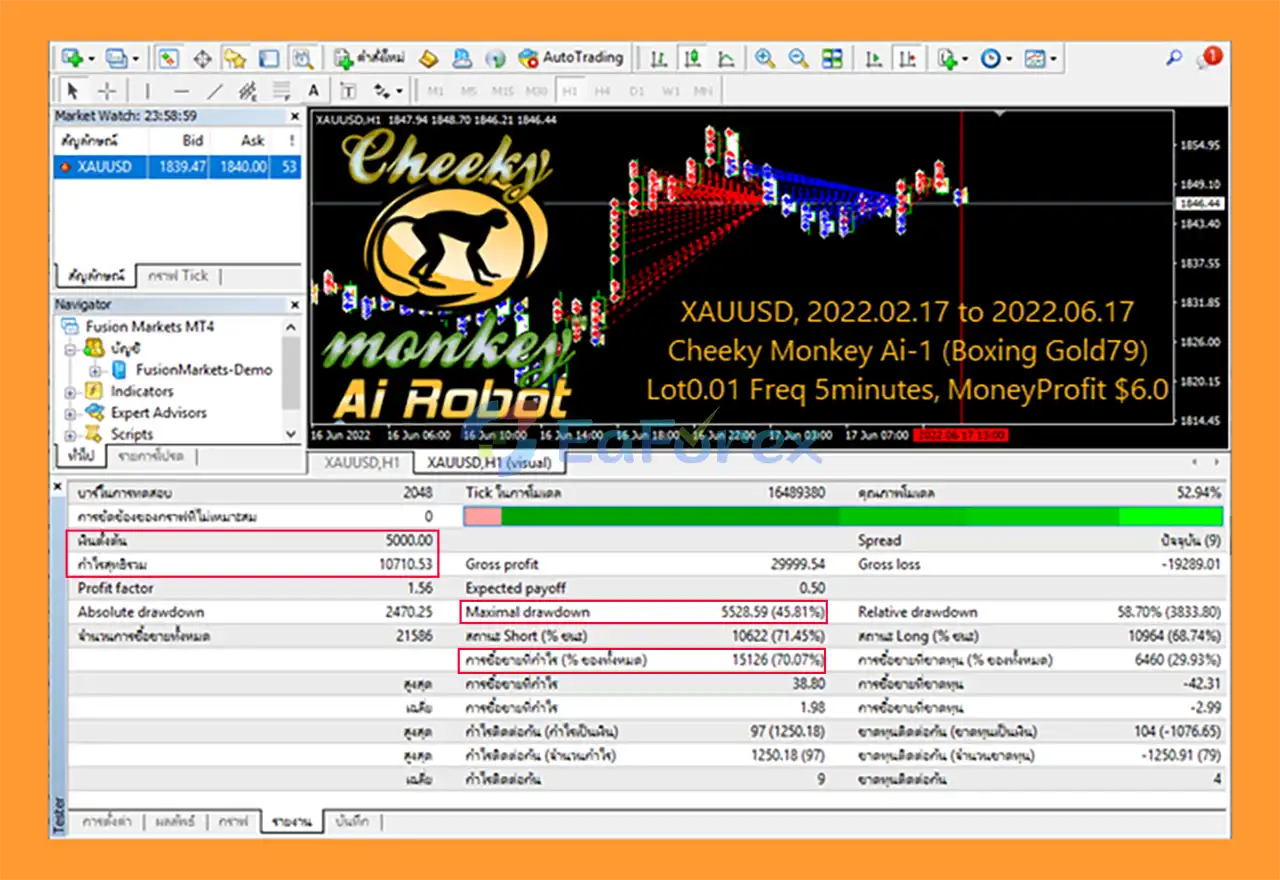Viewport: 1280px width, 880px height.
Task: Toggle the chart shift button
Action: point(908,59)
